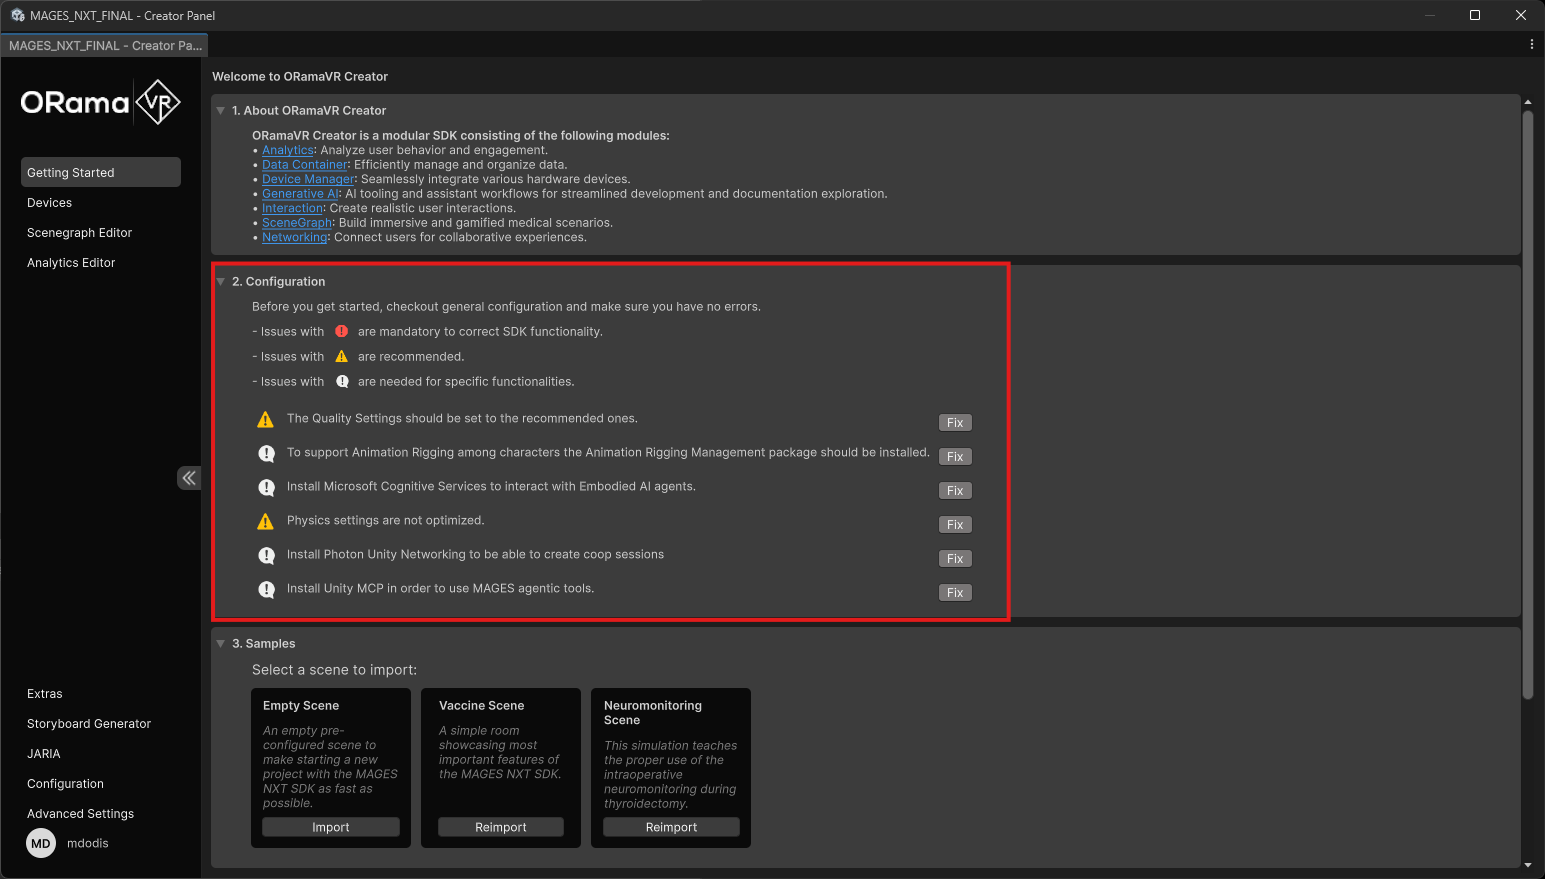Click the vertical scrollbar thumb

pos(1527,405)
